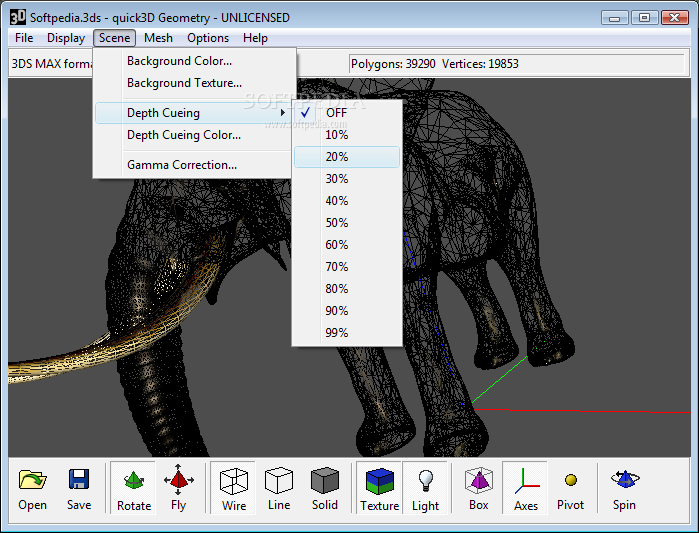Choose Background Texture... menu entry

coord(194,83)
